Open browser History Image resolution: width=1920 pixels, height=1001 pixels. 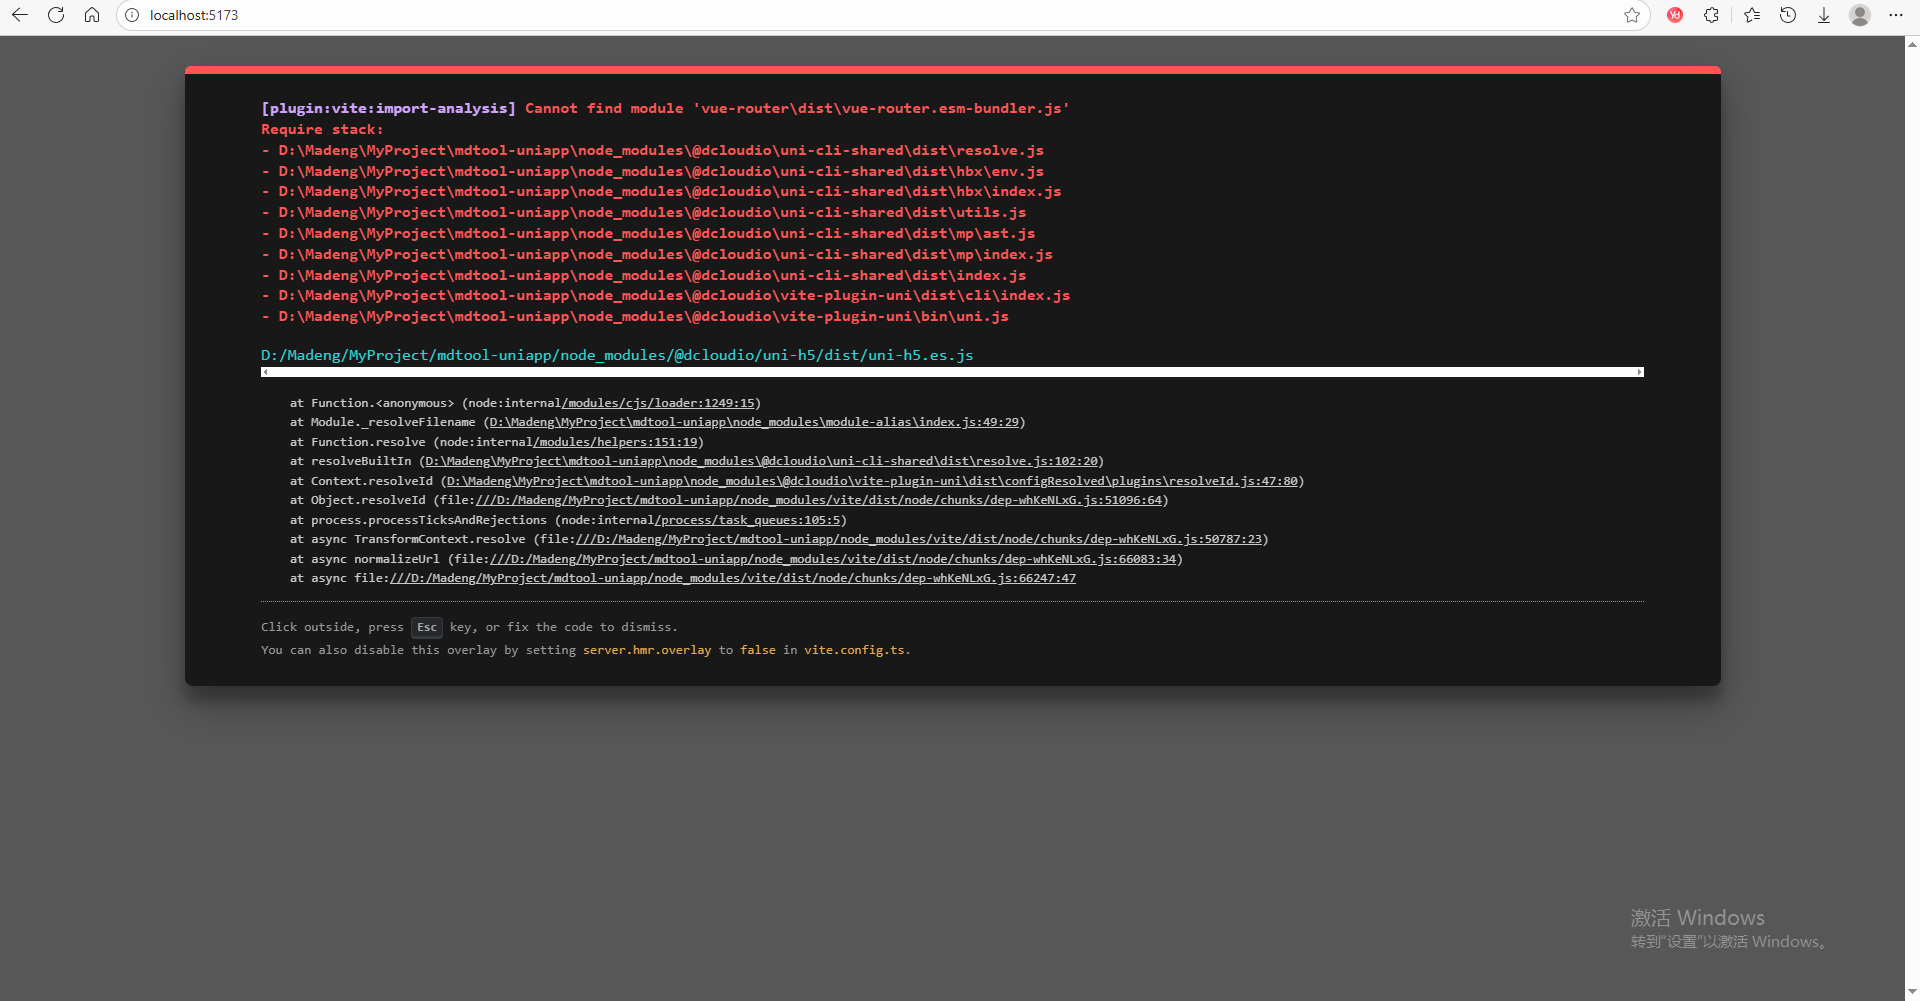point(1788,15)
